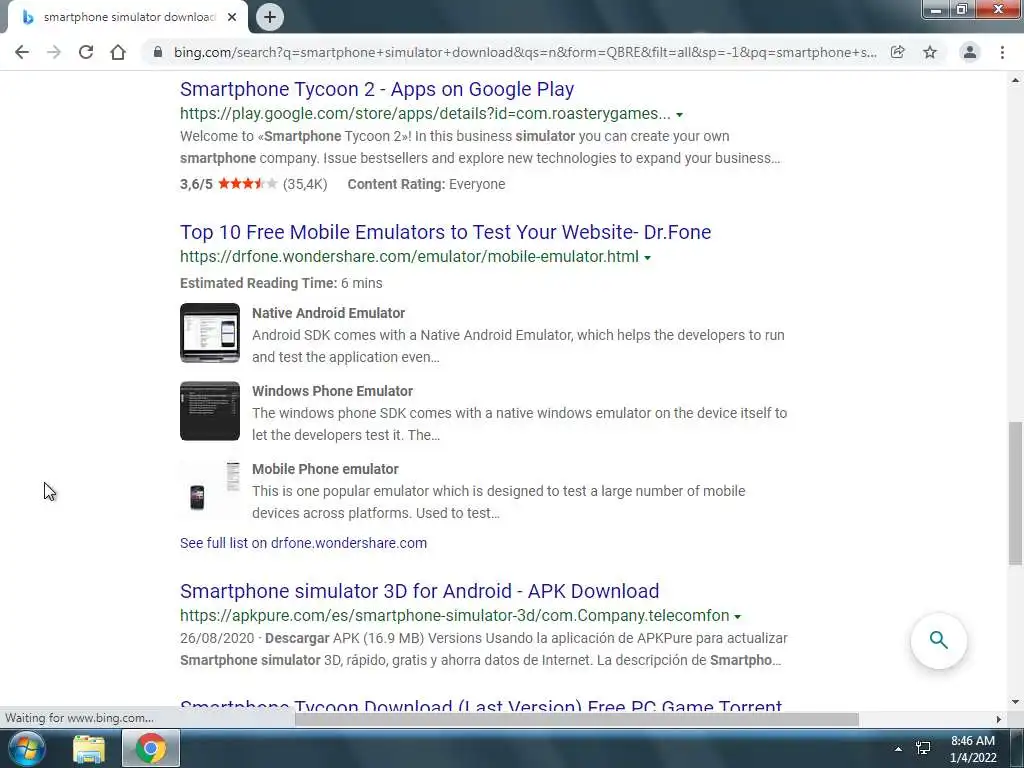The image size is (1024, 768).
Task: Open a new tab with the plus button
Action: [x=270, y=17]
